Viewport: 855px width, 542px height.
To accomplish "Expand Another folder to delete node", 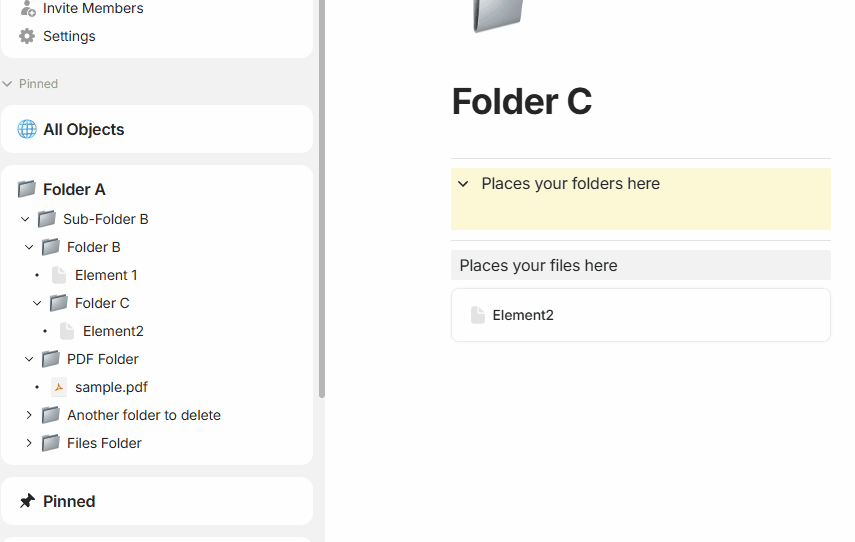I will [x=29, y=415].
